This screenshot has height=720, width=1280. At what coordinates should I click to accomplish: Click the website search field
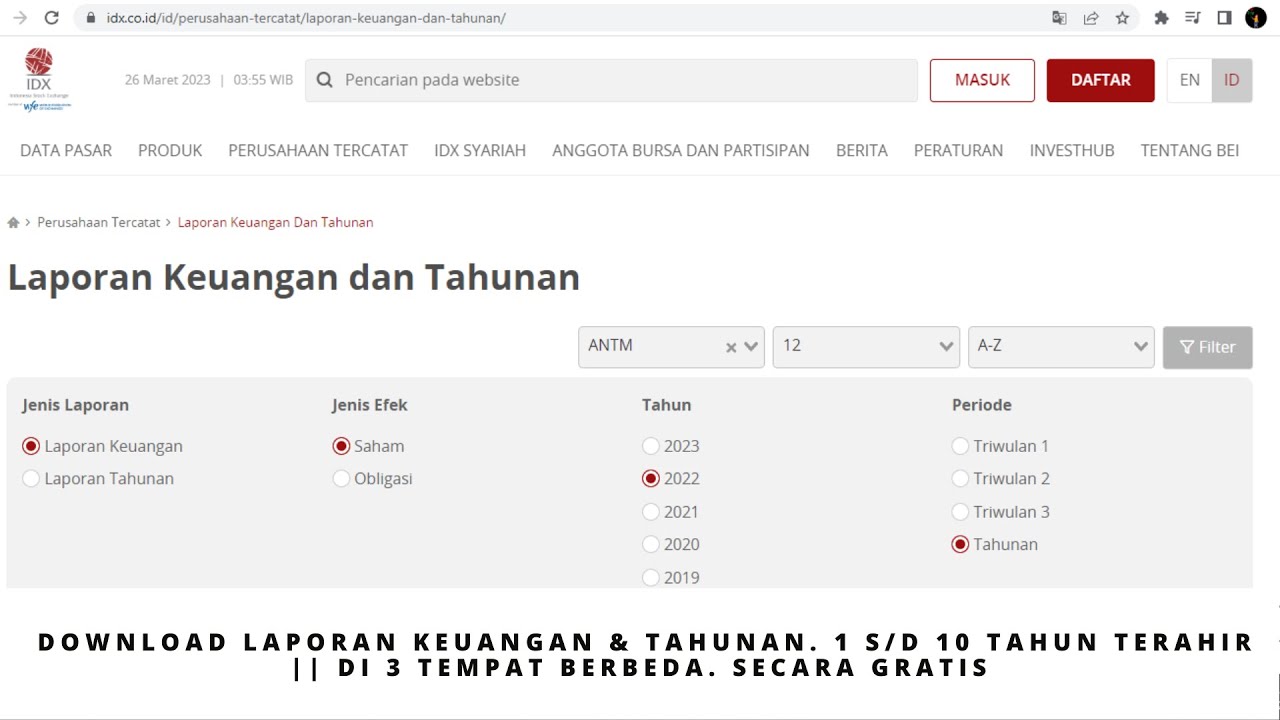pos(611,80)
